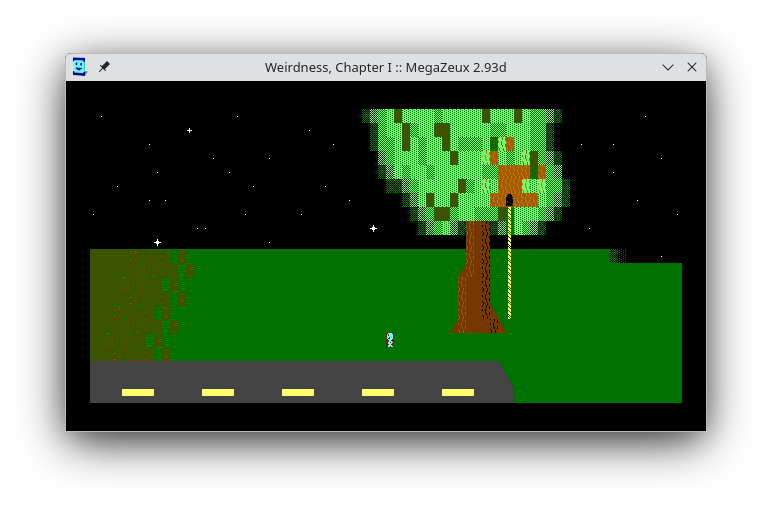Minimize window using the chevron-down button

668,67
